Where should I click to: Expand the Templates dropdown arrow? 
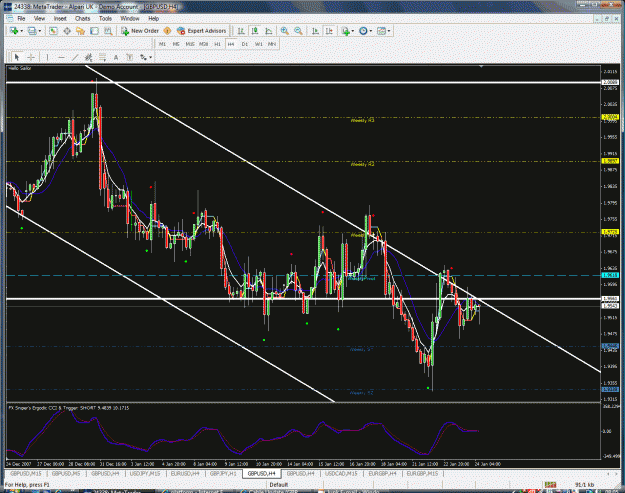(x=389, y=31)
